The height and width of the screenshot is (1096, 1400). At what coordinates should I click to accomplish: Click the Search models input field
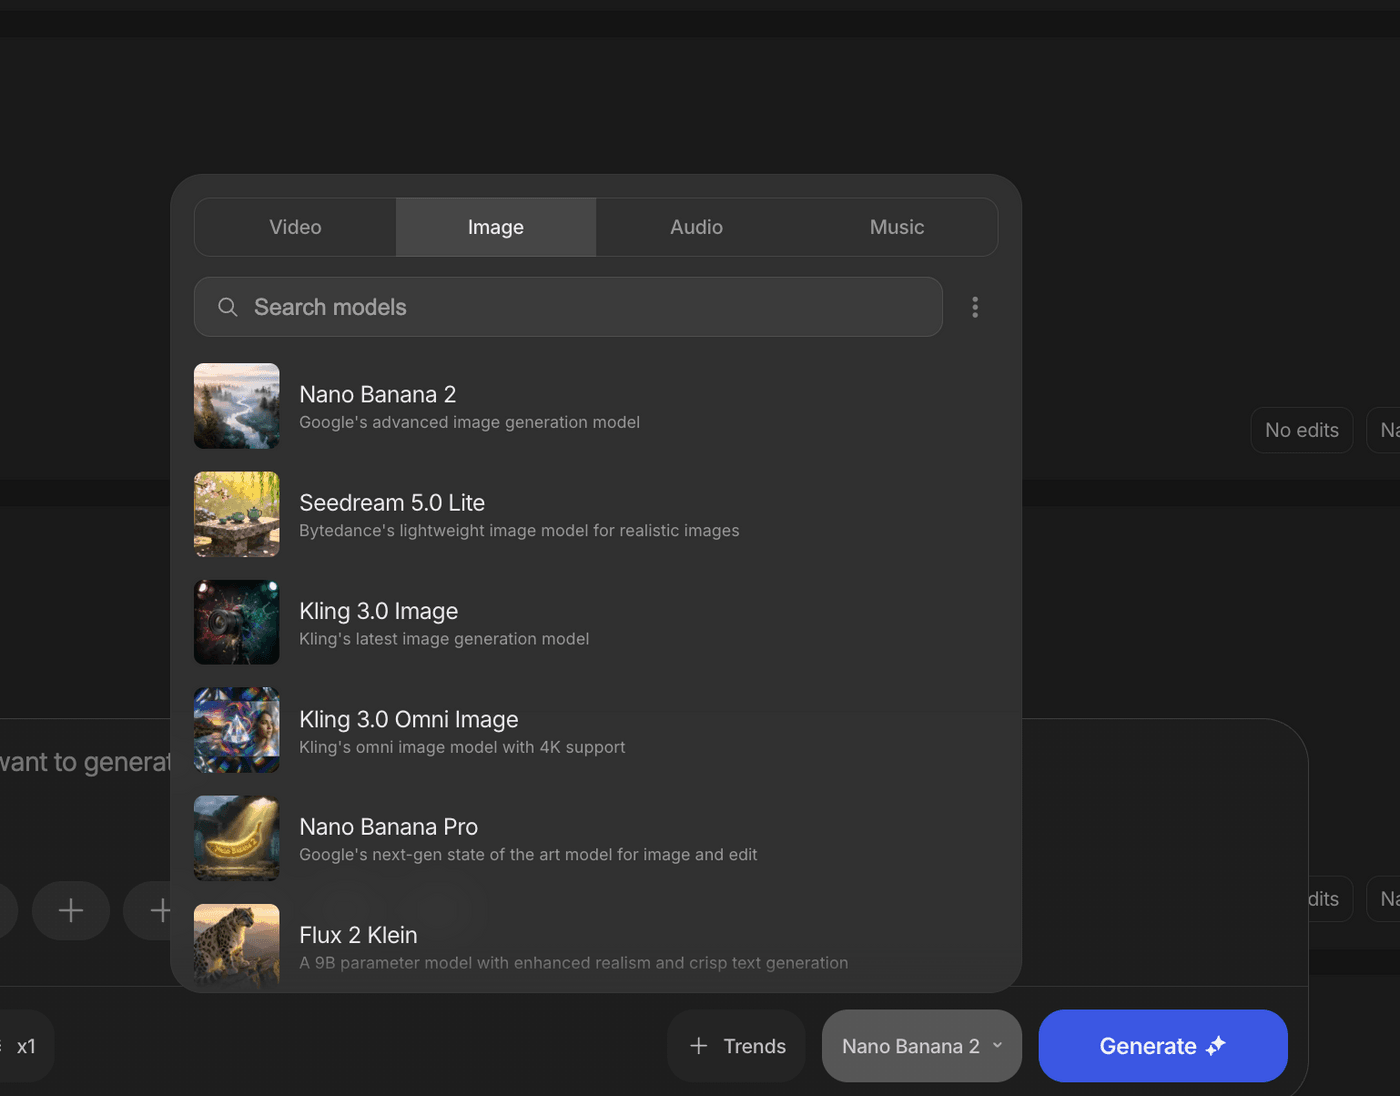(x=580, y=307)
